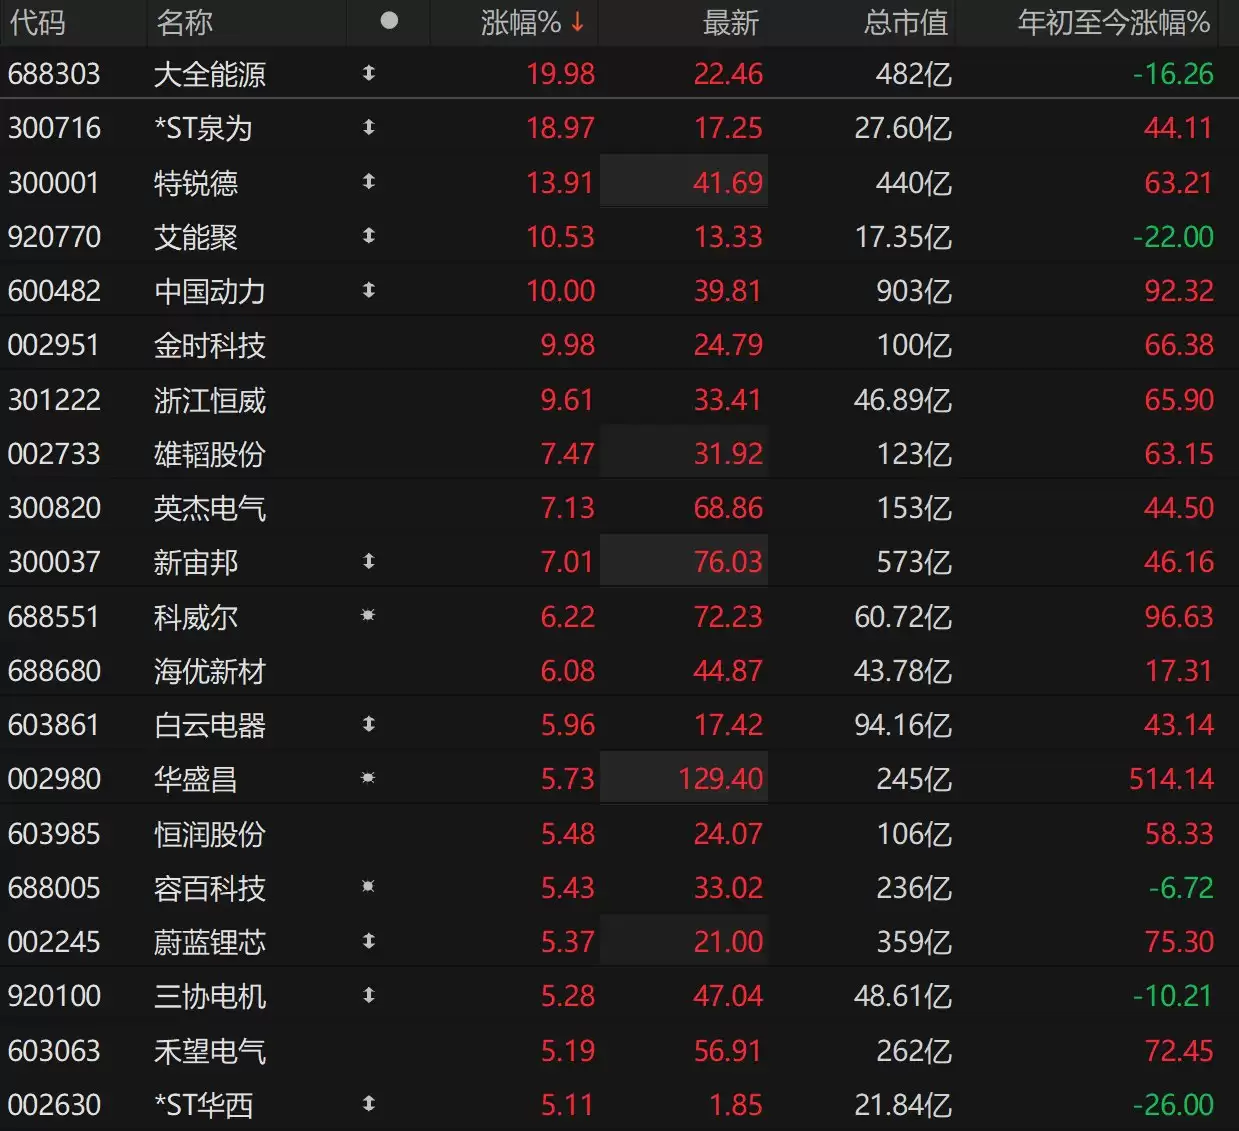This screenshot has height=1131, width=1239.
Task: Open stock 中国动力 by its name
Action: click(210, 291)
